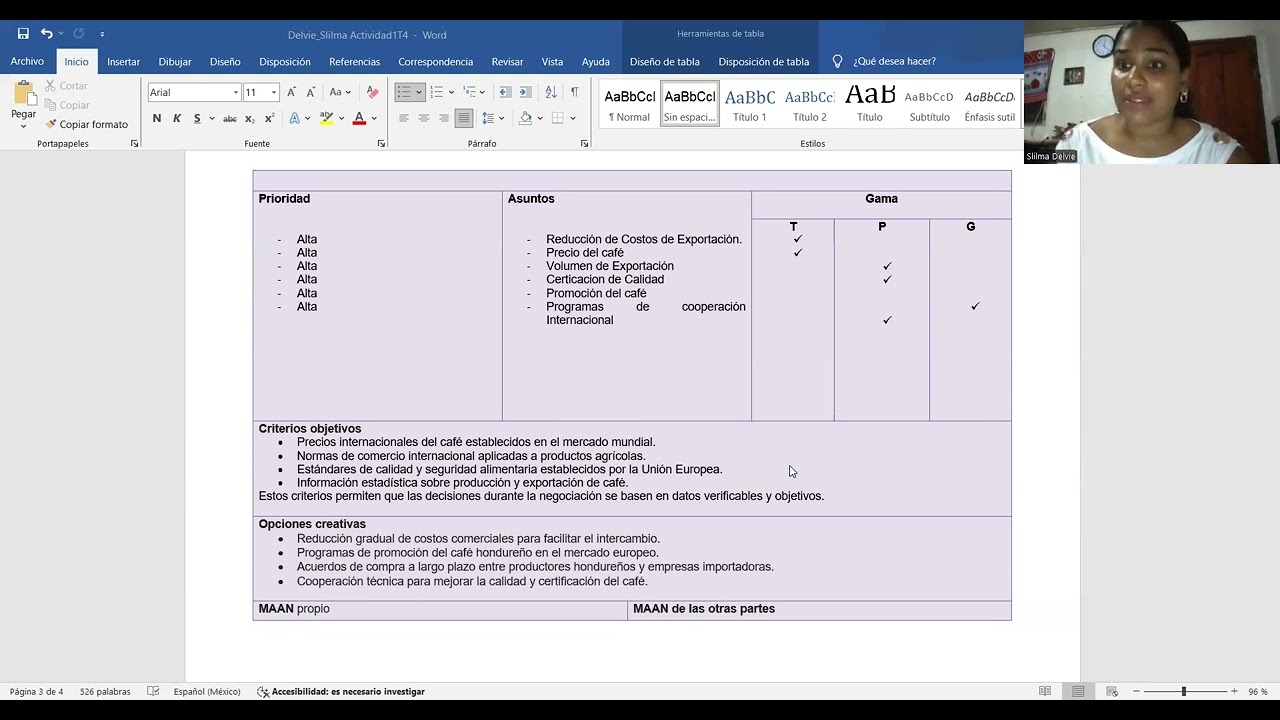
Task: Toggle superscript formatting
Action: 269,118
